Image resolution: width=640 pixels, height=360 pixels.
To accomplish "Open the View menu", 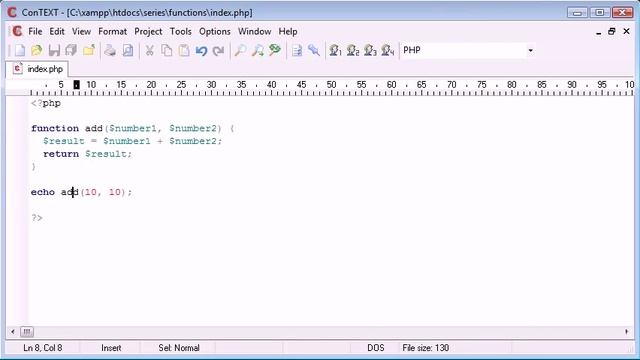I will (81, 31).
